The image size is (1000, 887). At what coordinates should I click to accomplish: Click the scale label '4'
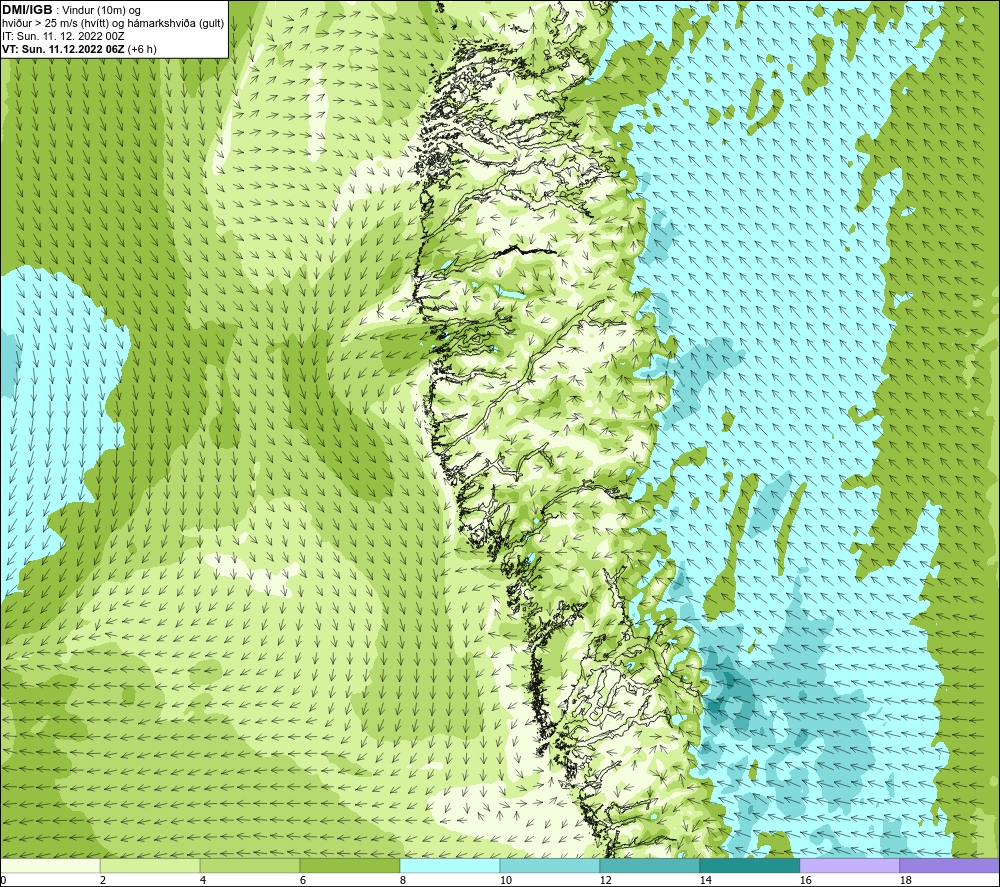[203, 881]
